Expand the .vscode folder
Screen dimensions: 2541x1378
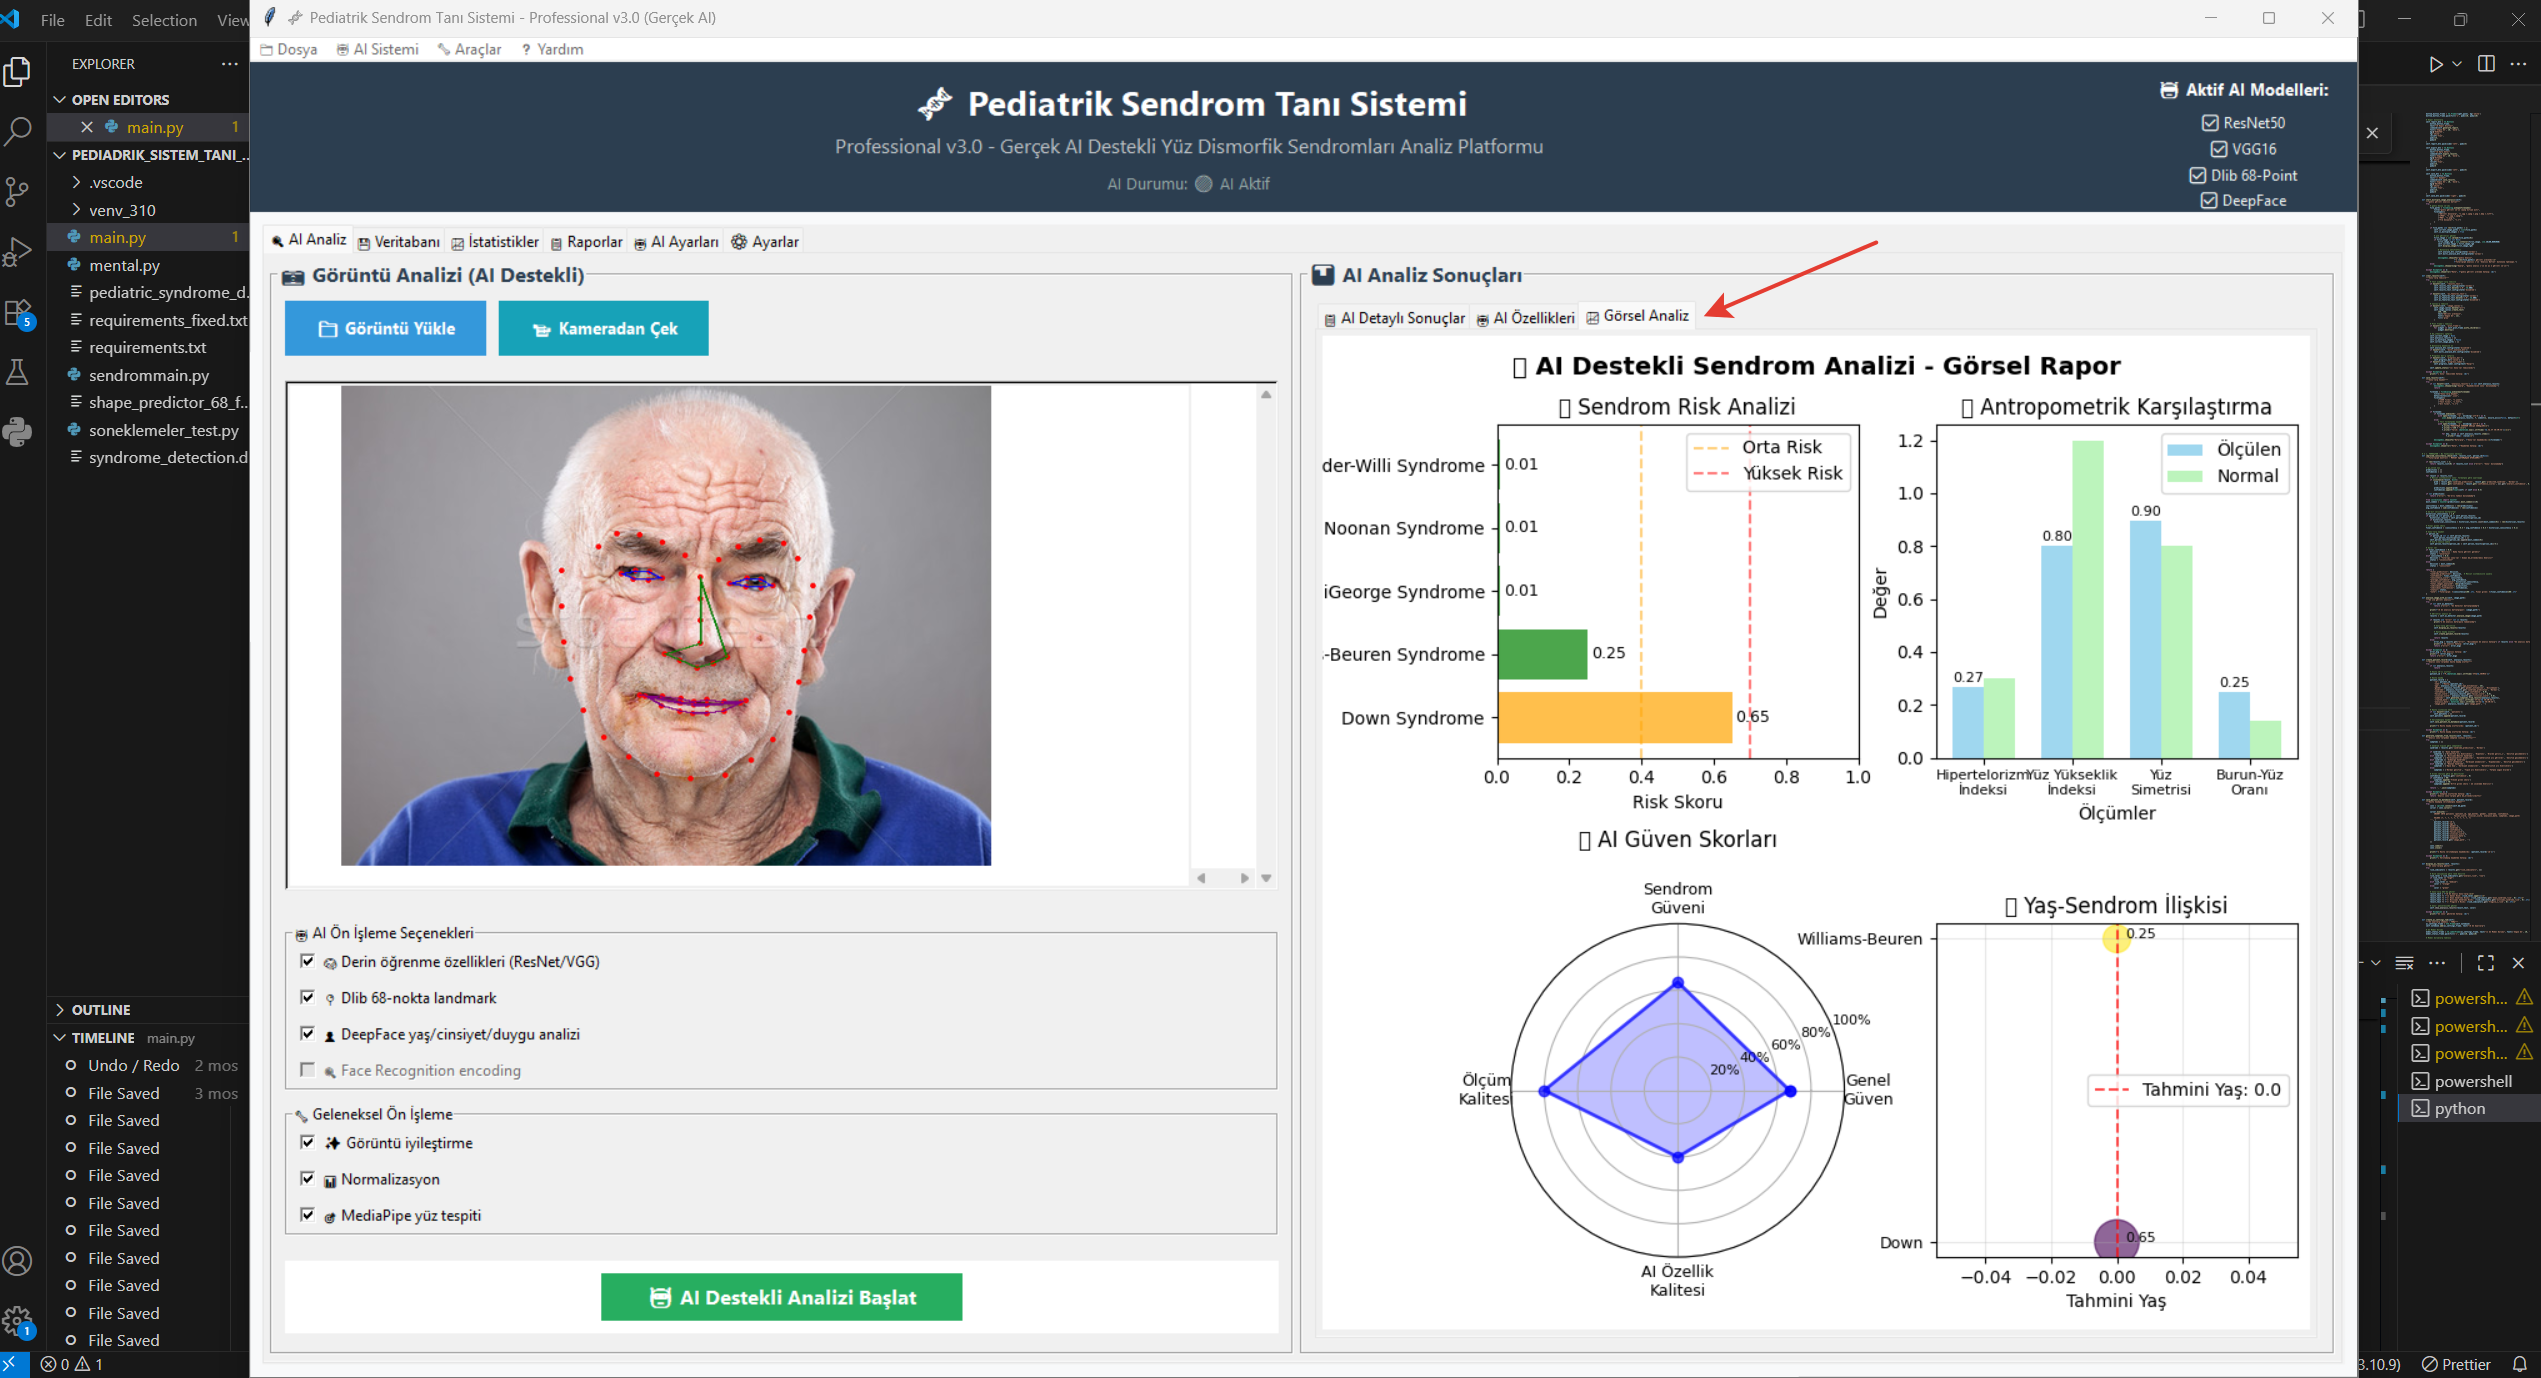click(116, 182)
